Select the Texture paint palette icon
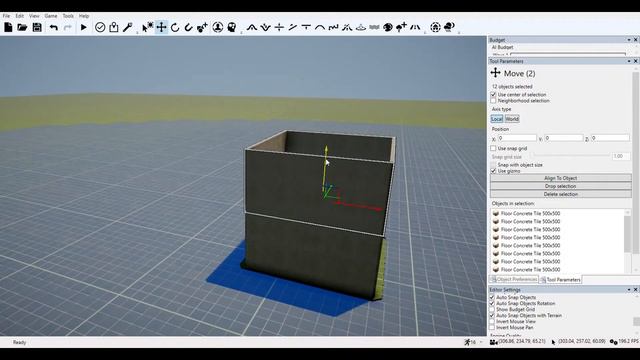Screen dimensions: 640x360 388,27
